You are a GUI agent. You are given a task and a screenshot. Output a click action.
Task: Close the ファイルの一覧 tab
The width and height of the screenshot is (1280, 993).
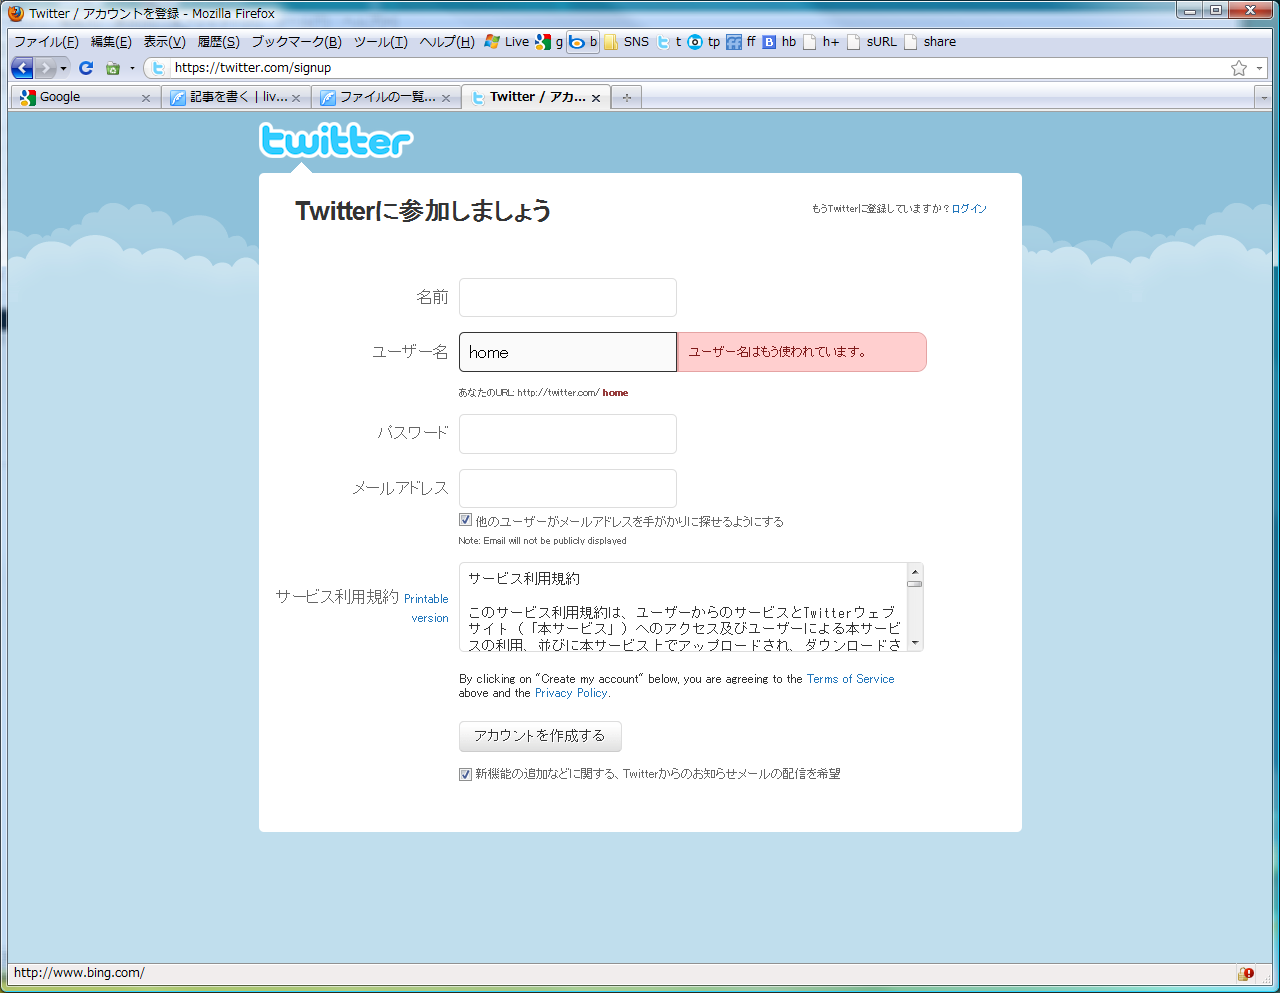[x=446, y=98]
